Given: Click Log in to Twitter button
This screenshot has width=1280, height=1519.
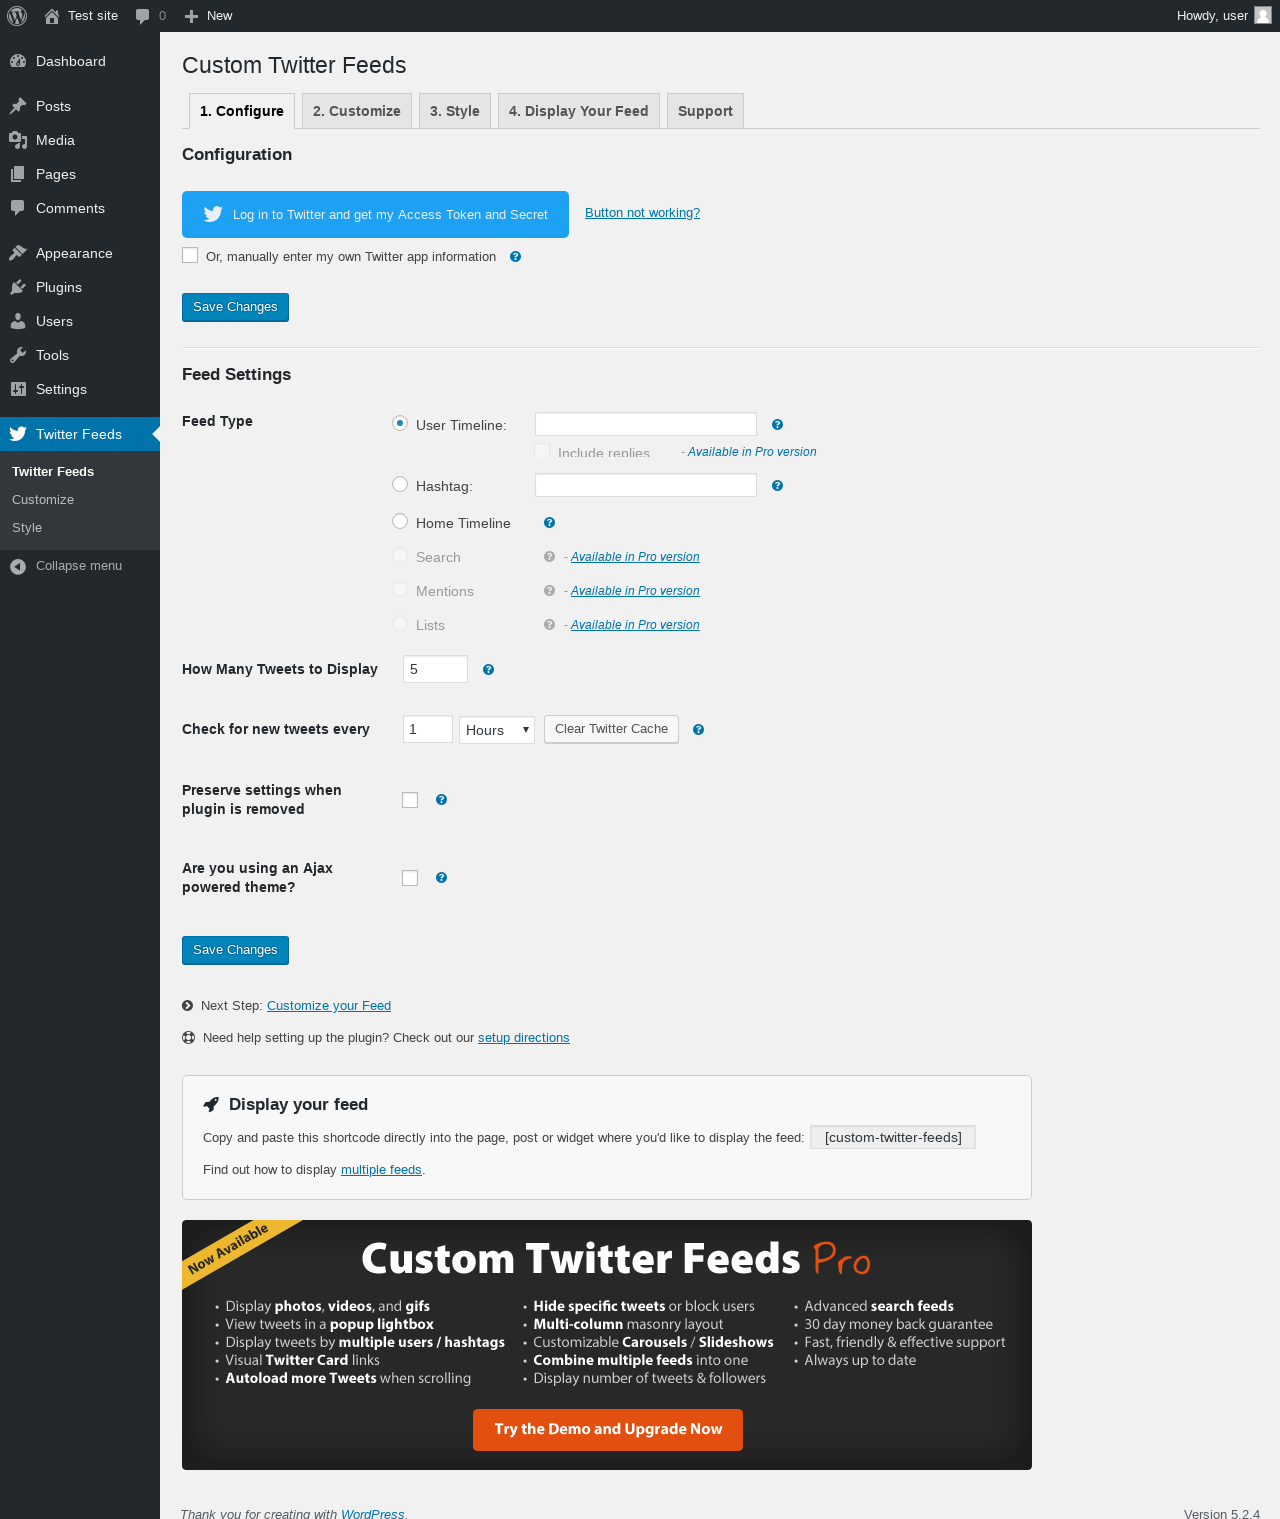Looking at the screenshot, I should click(x=375, y=214).
